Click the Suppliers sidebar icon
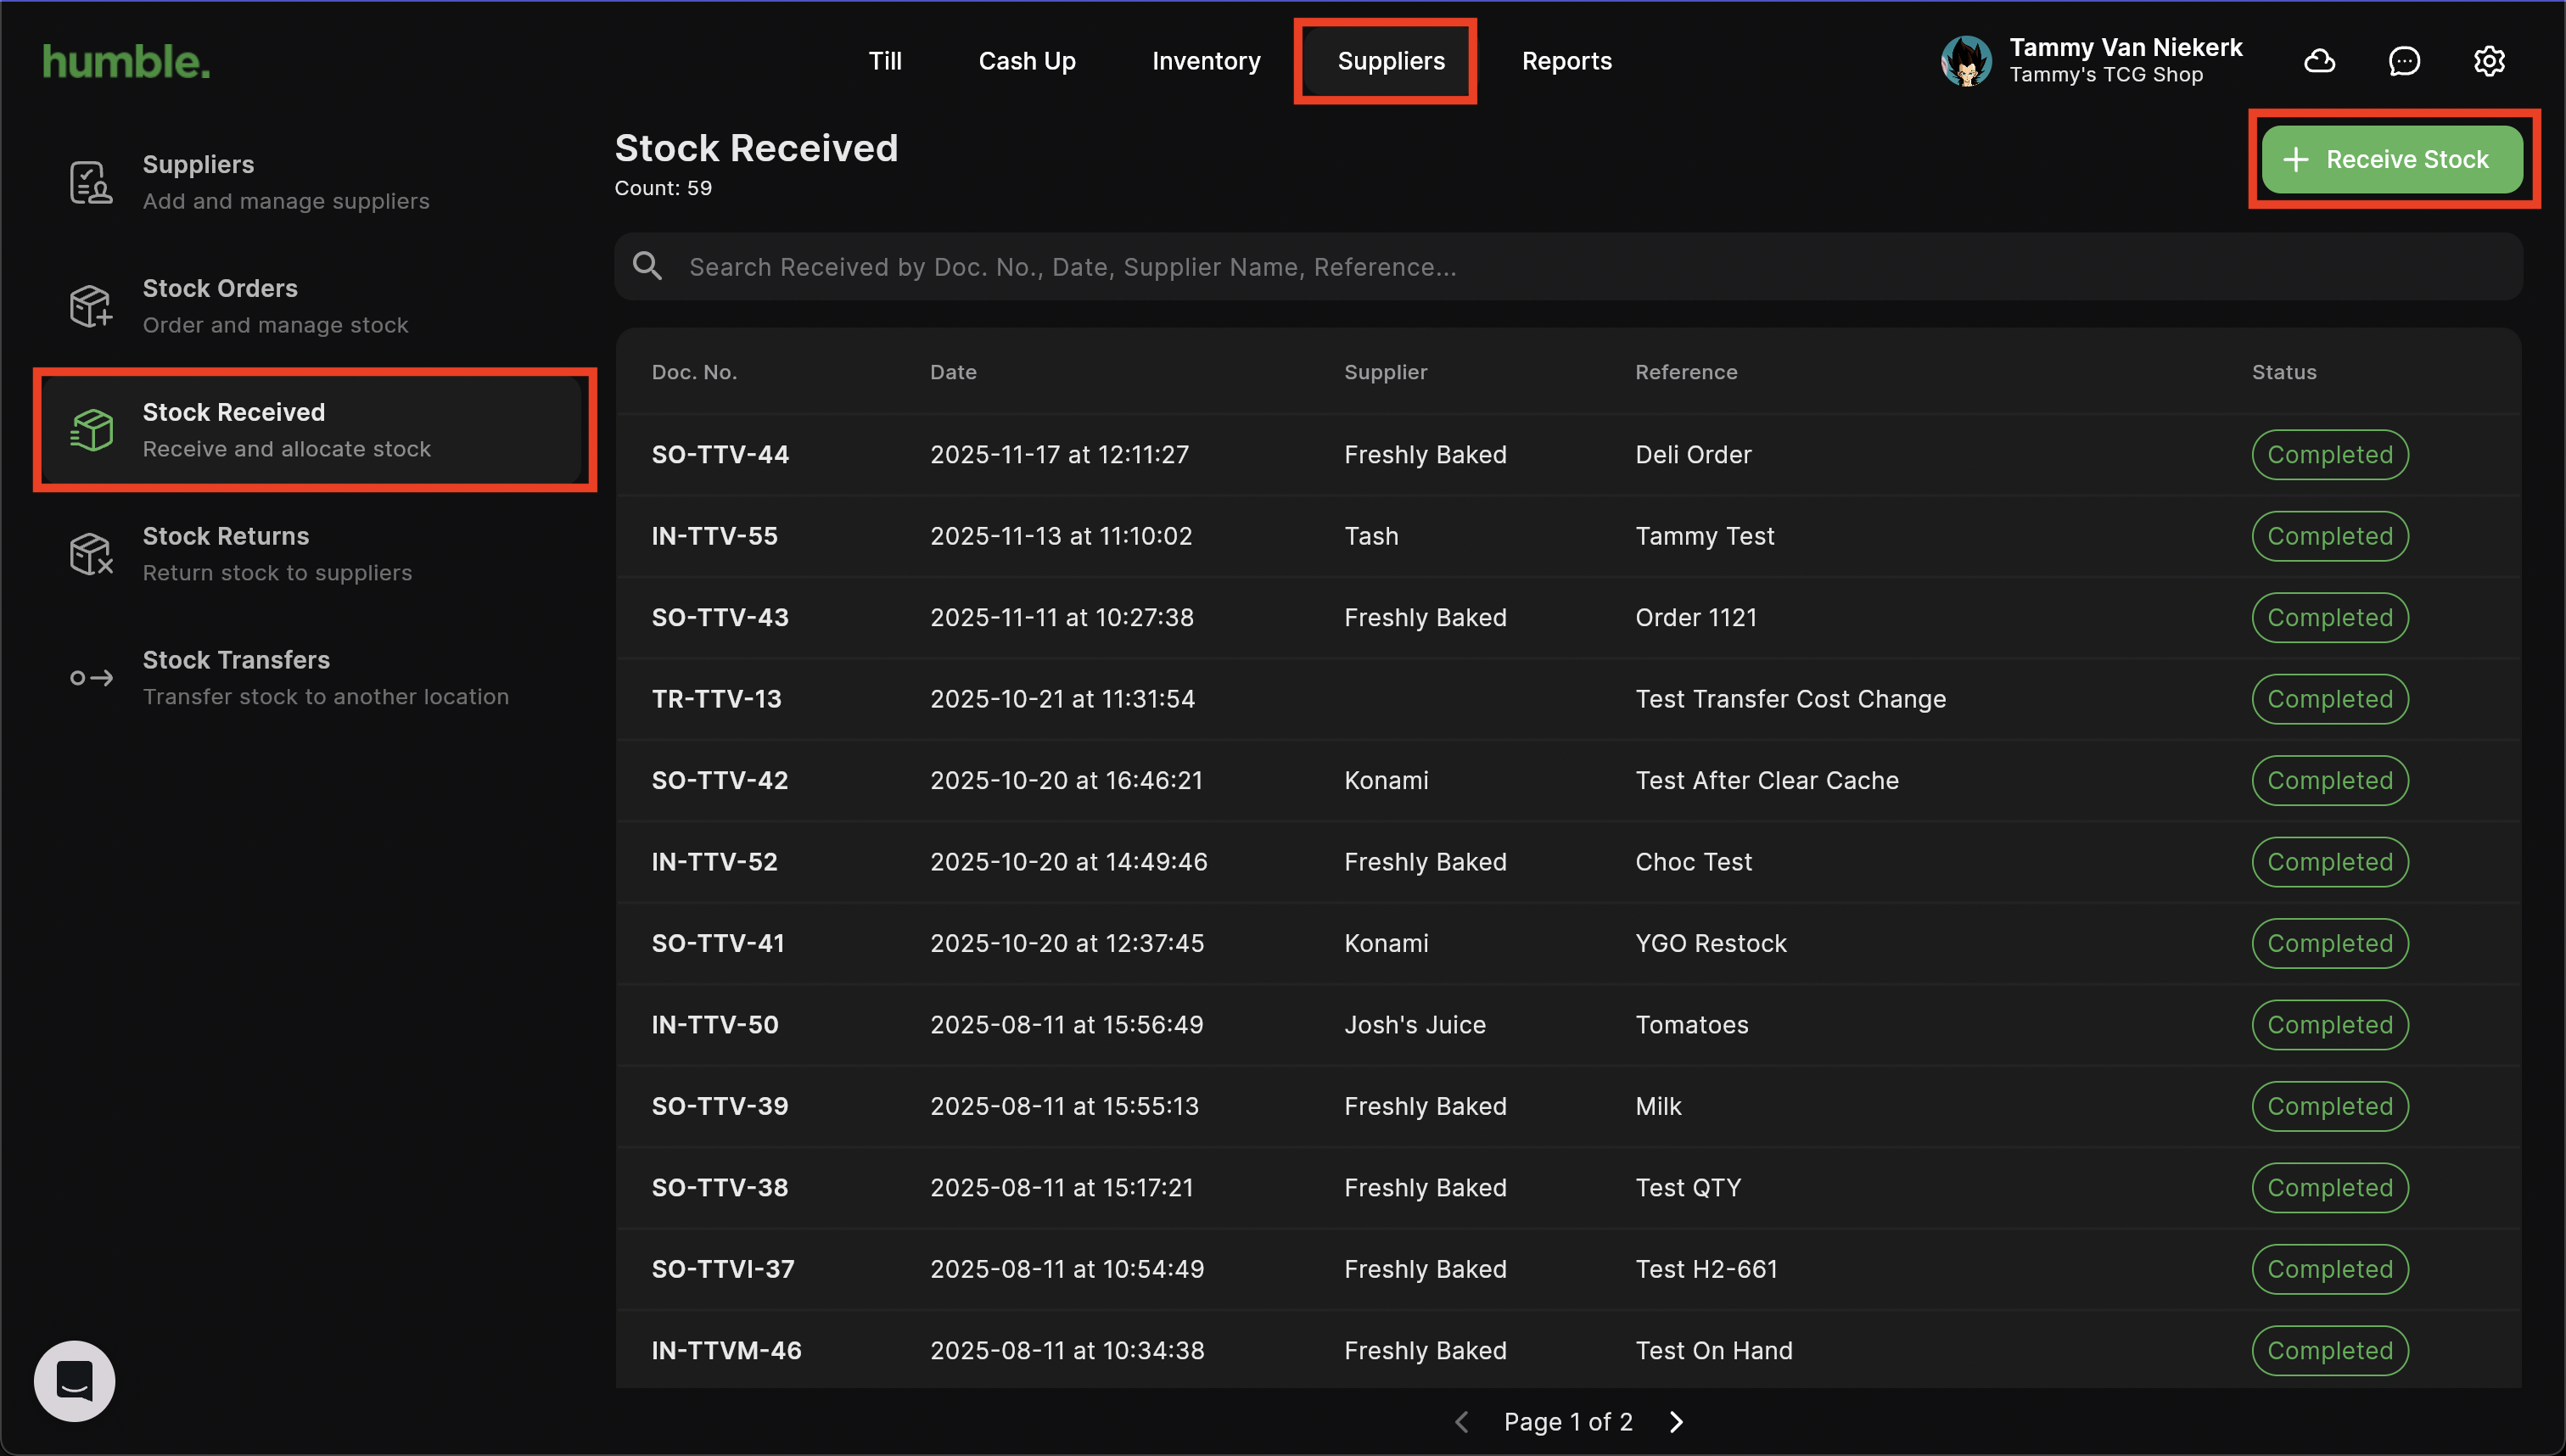The image size is (2566, 1456). pos(90,182)
